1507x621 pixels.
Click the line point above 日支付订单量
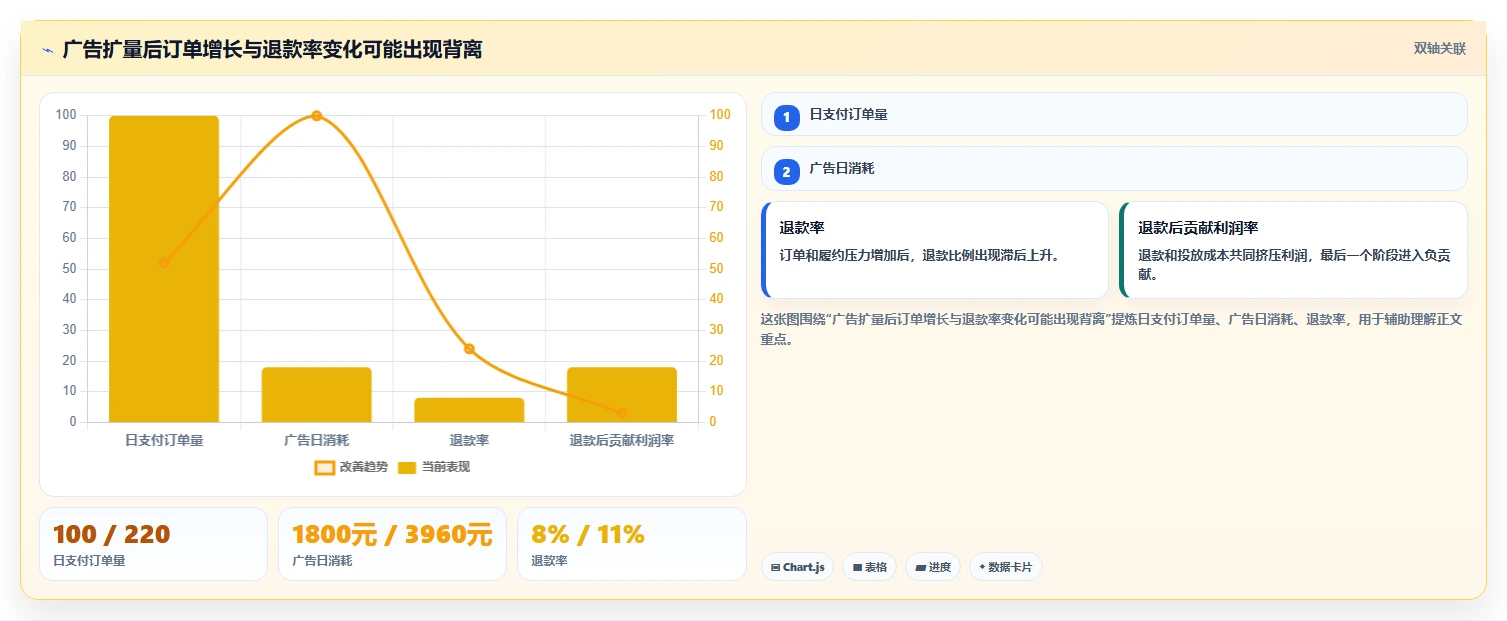point(164,263)
